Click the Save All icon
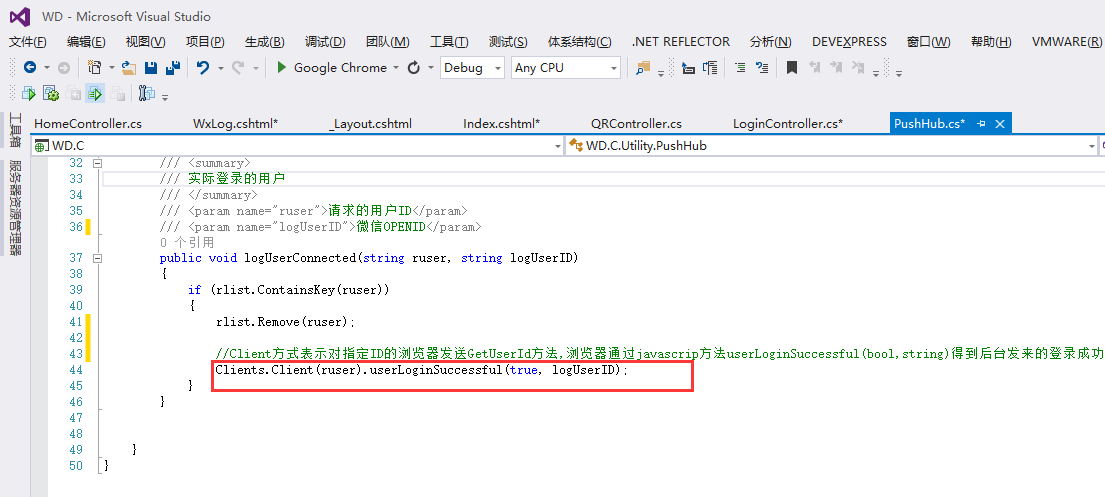The image size is (1105, 497). pos(173,68)
